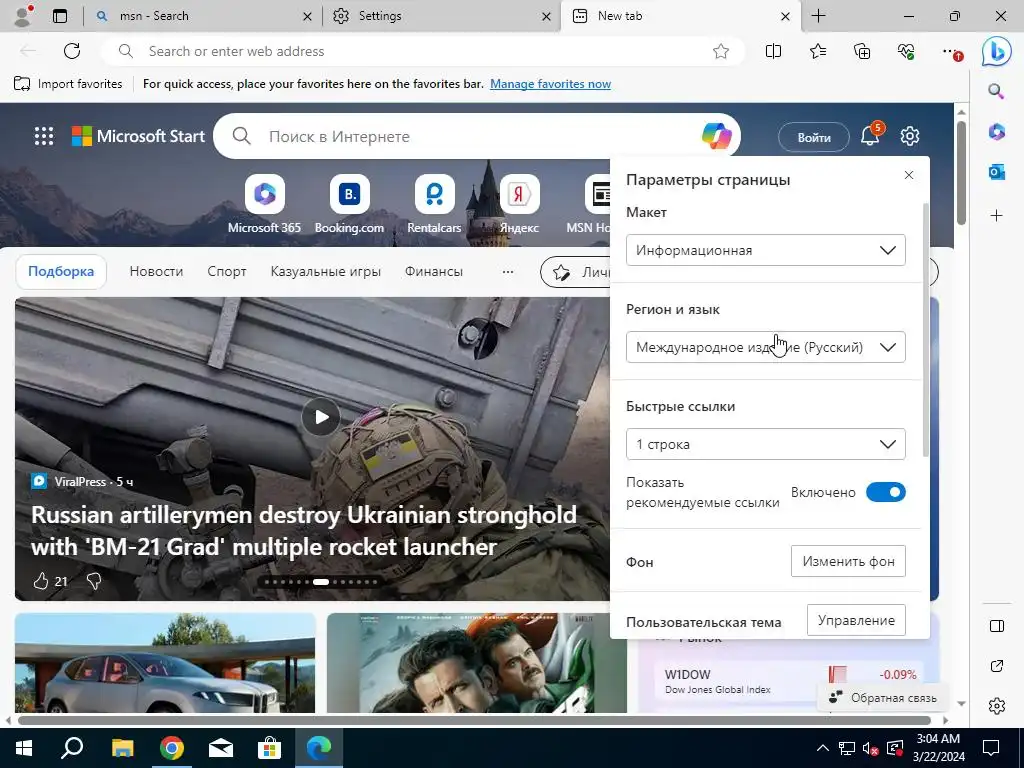The image size is (1024, 768).
Task: Dislike the artillery news story
Action: (94, 581)
